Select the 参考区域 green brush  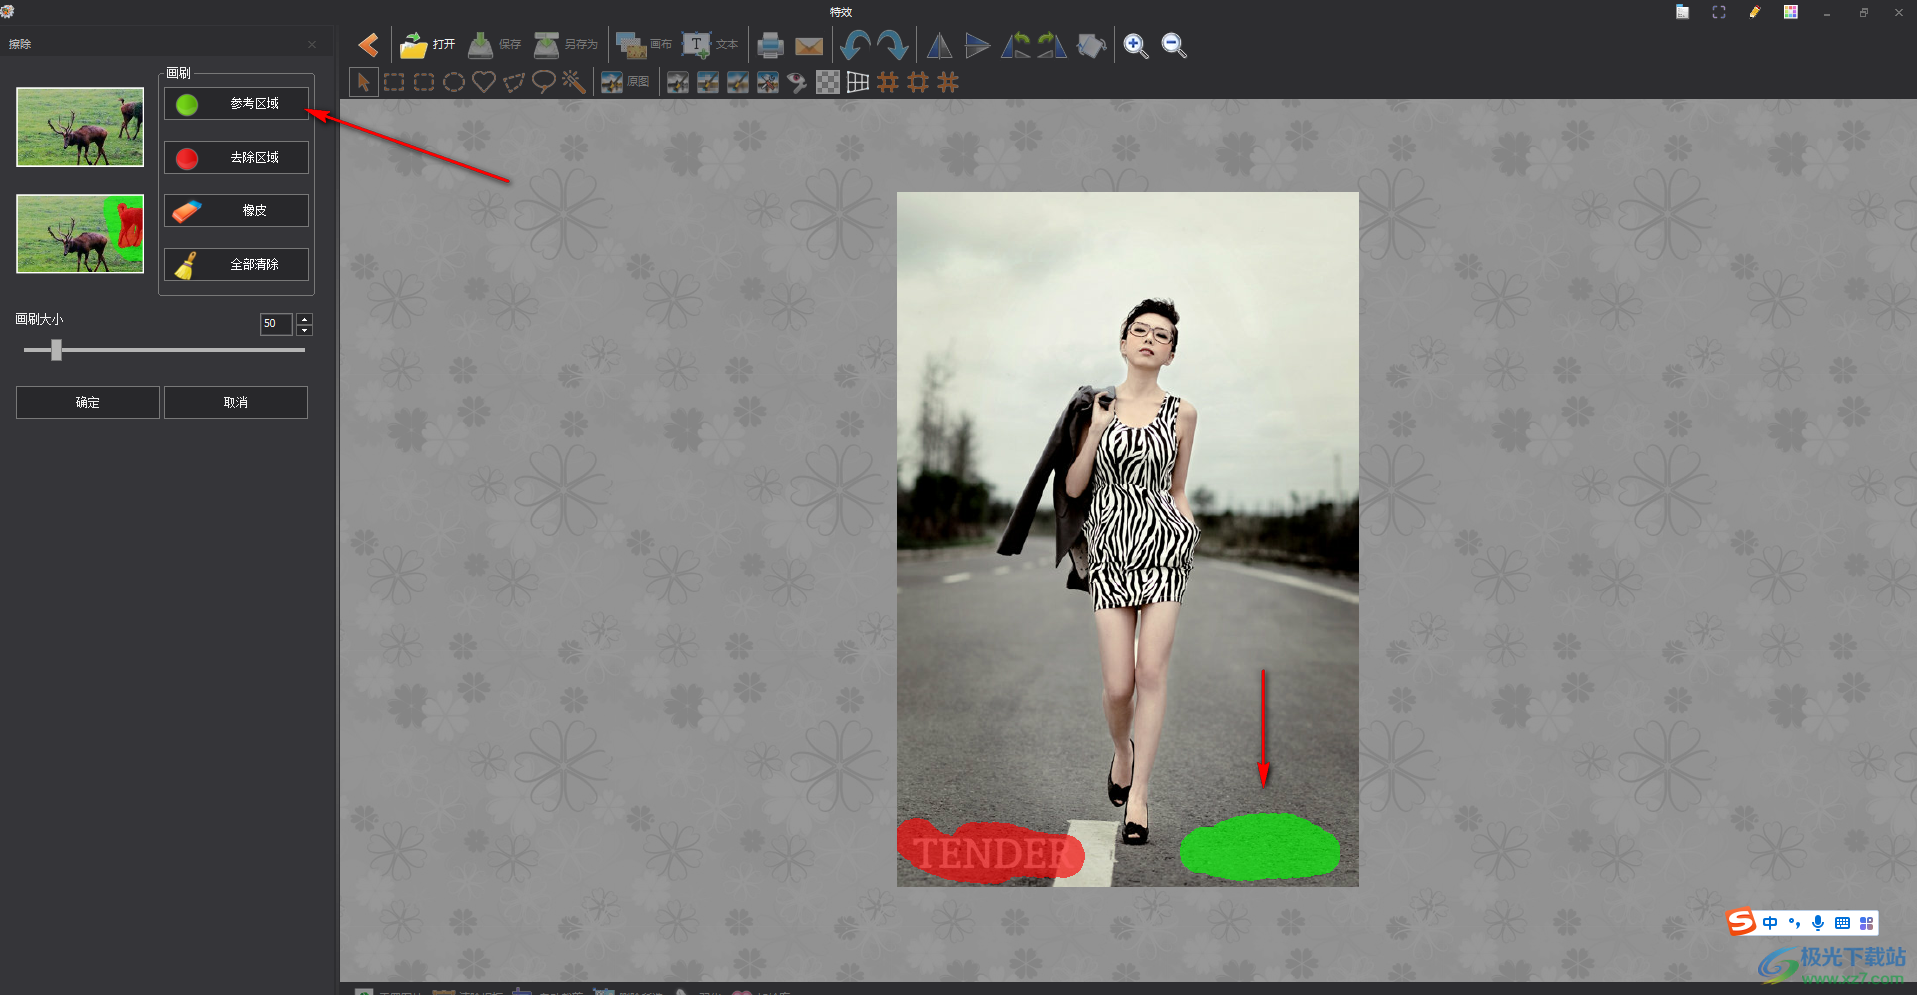coord(236,104)
